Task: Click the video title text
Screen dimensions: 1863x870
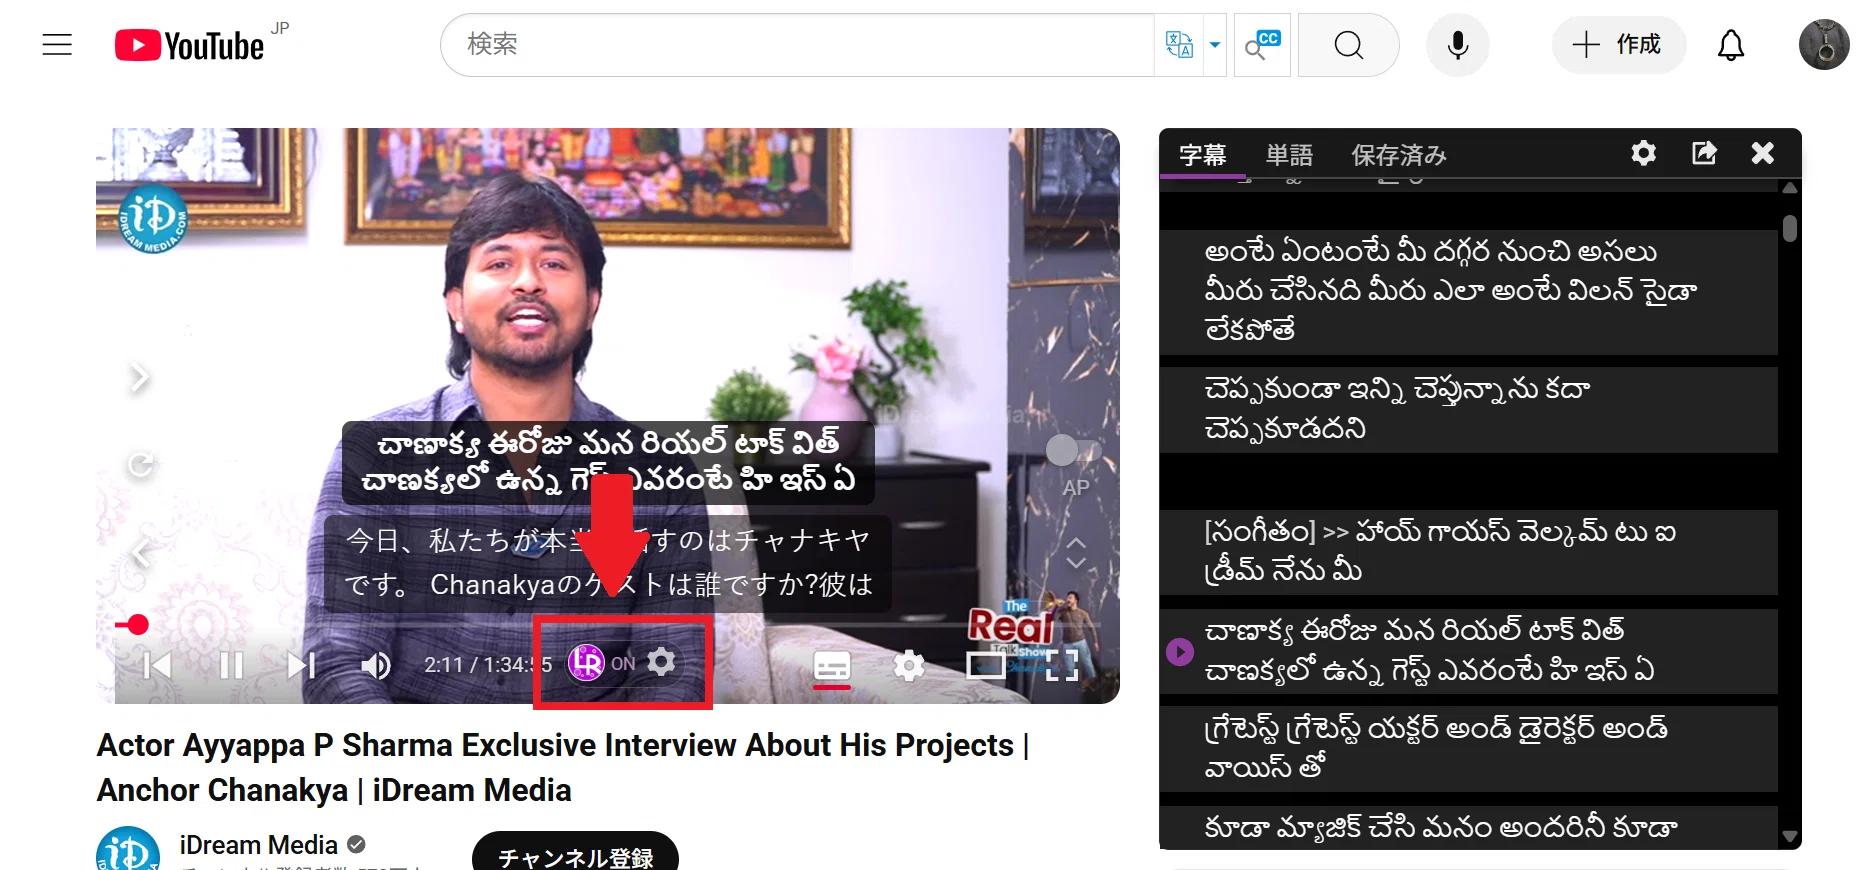Action: coord(562,768)
